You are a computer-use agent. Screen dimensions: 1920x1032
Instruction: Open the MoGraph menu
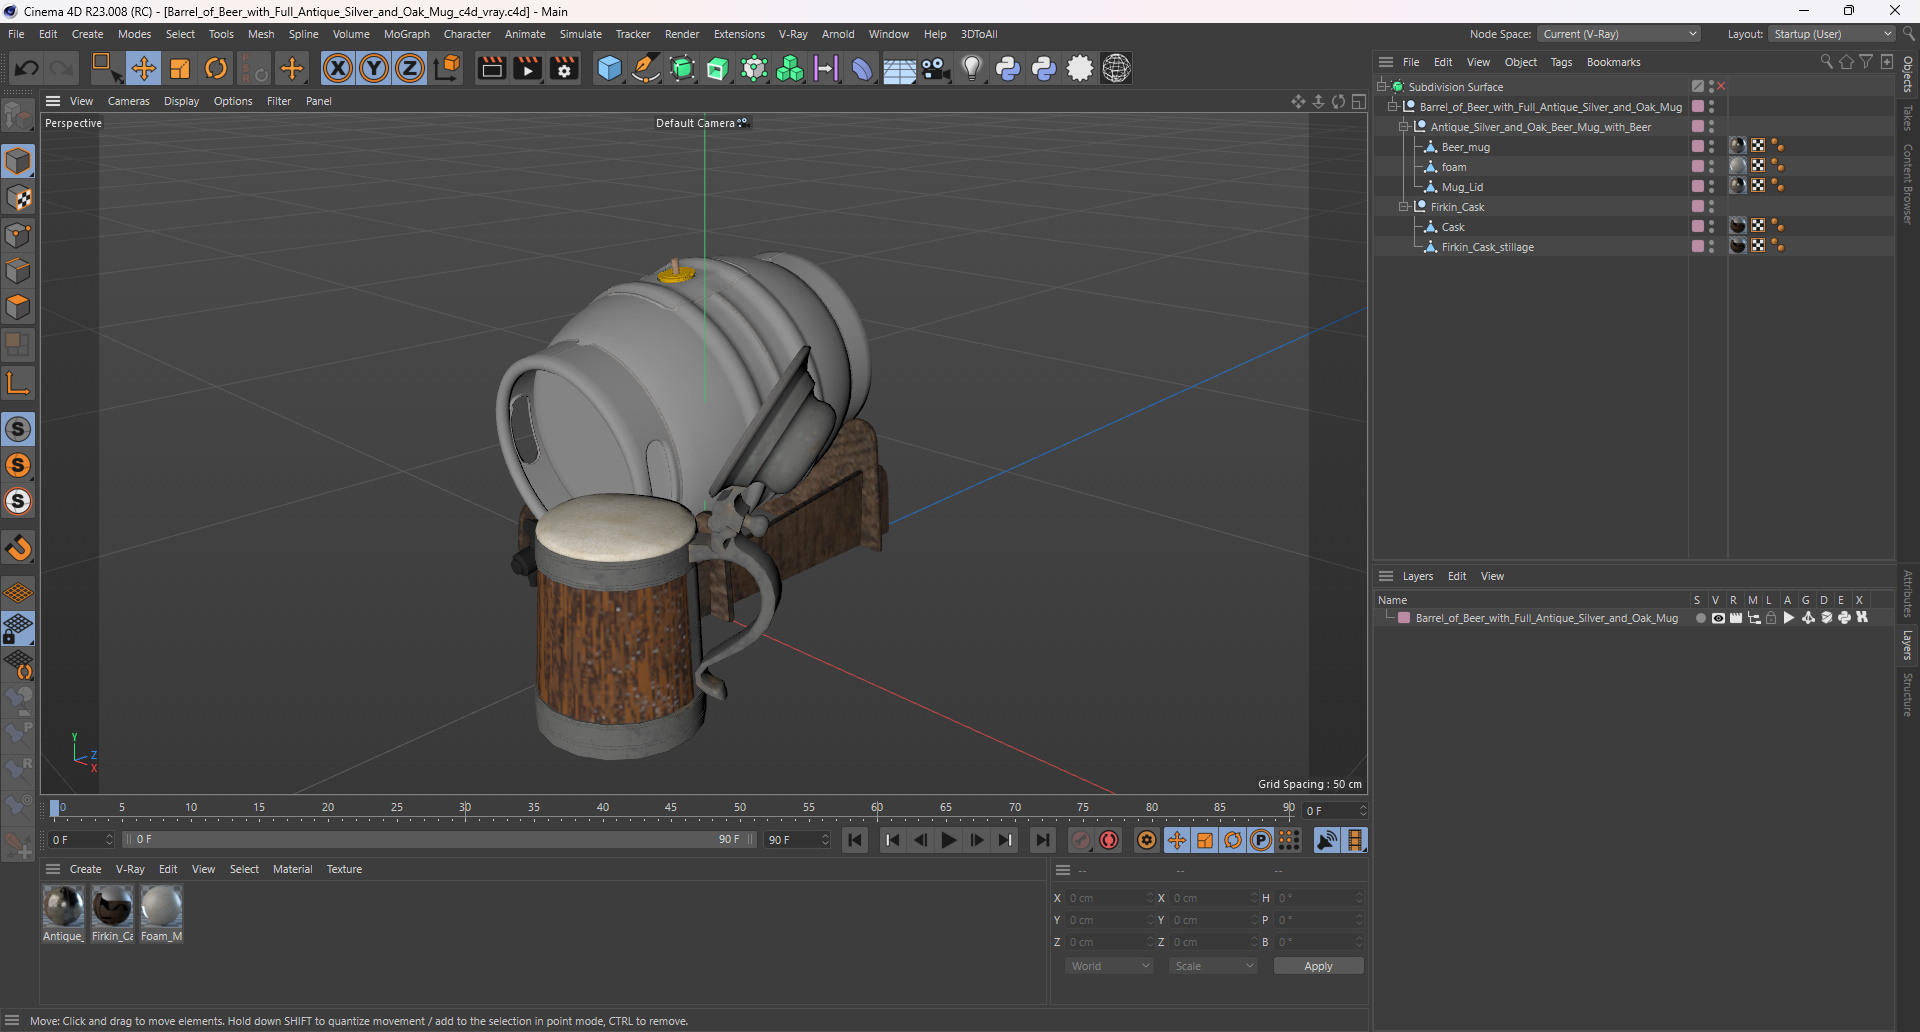406,34
